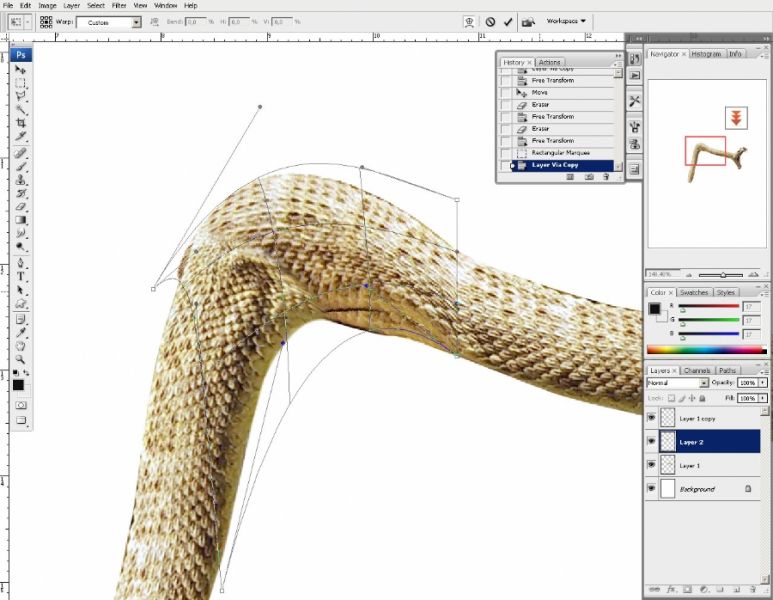Cancel the warp transform
This screenshot has height=600, width=773.
pos(490,22)
